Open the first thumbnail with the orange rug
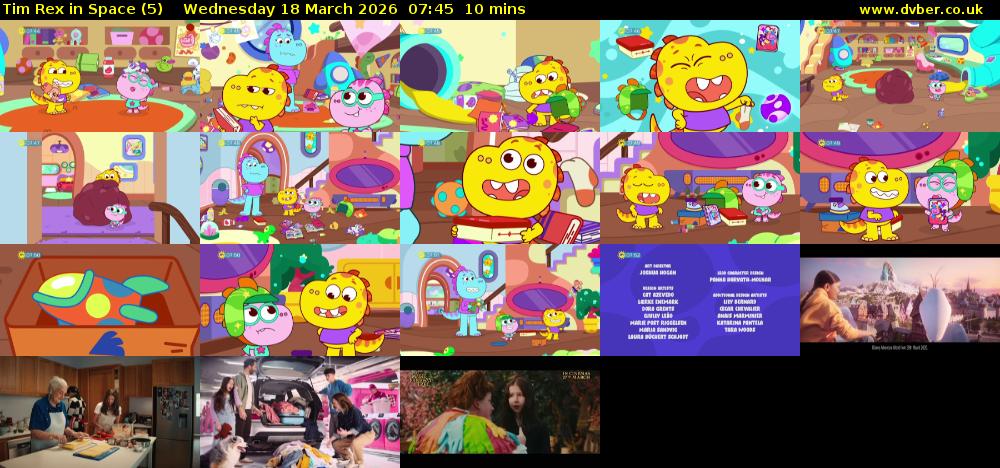 click(x=99, y=76)
